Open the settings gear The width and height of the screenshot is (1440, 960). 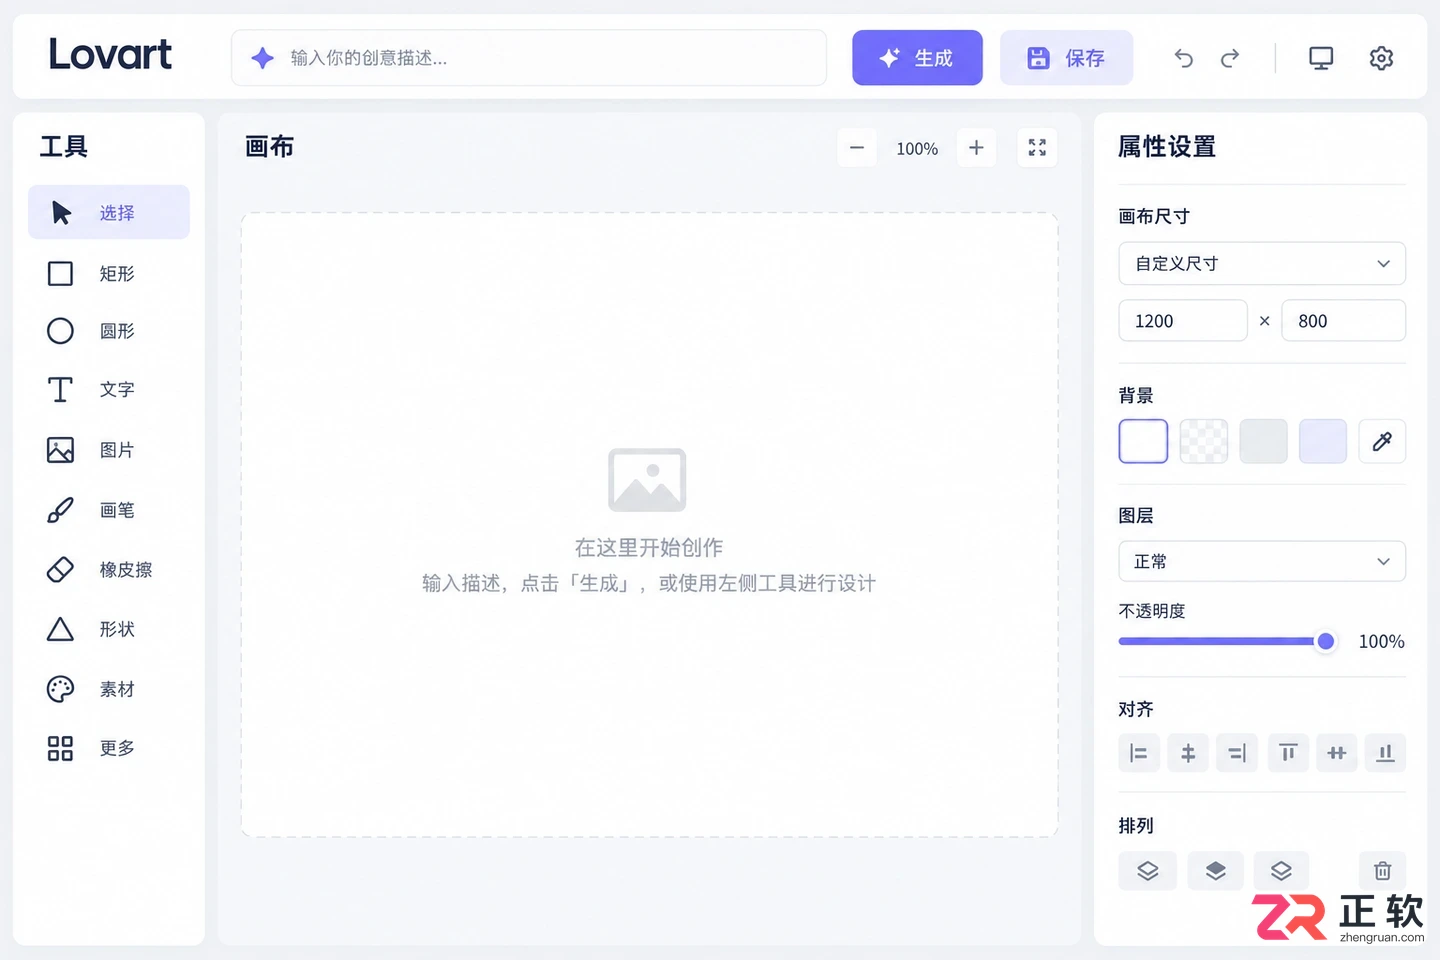[x=1381, y=58]
